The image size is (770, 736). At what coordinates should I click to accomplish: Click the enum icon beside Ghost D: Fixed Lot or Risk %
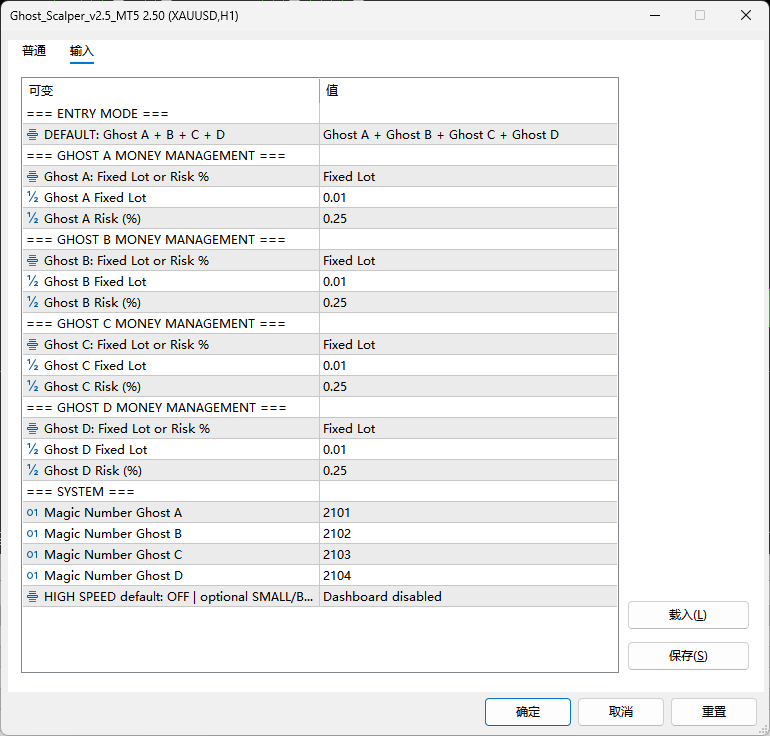coord(32,429)
